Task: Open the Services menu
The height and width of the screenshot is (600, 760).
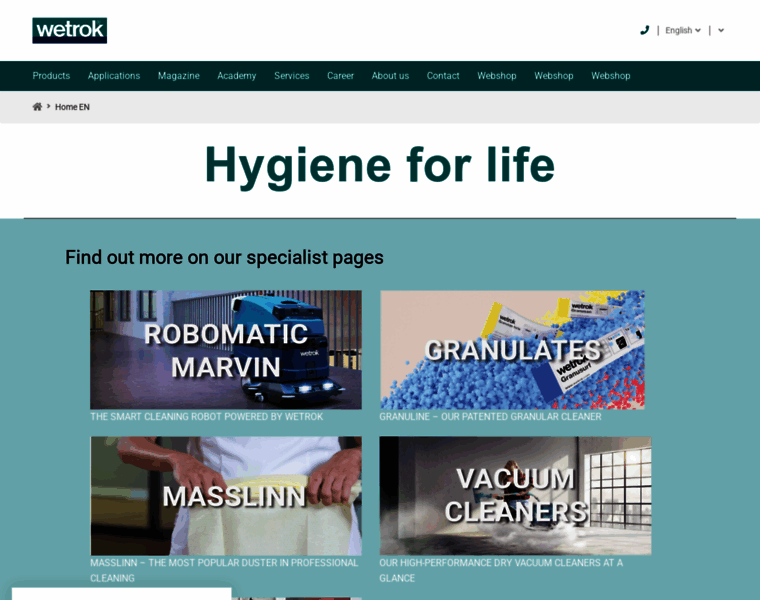Action: (x=292, y=76)
